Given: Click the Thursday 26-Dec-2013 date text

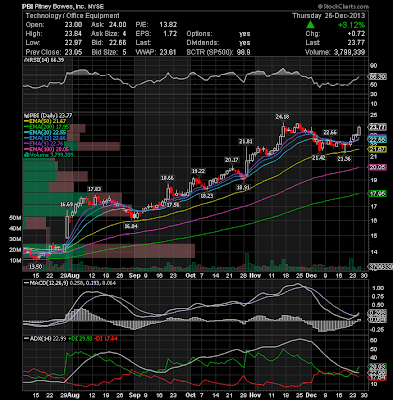Looking at the screenshot, I should point(329,16).
